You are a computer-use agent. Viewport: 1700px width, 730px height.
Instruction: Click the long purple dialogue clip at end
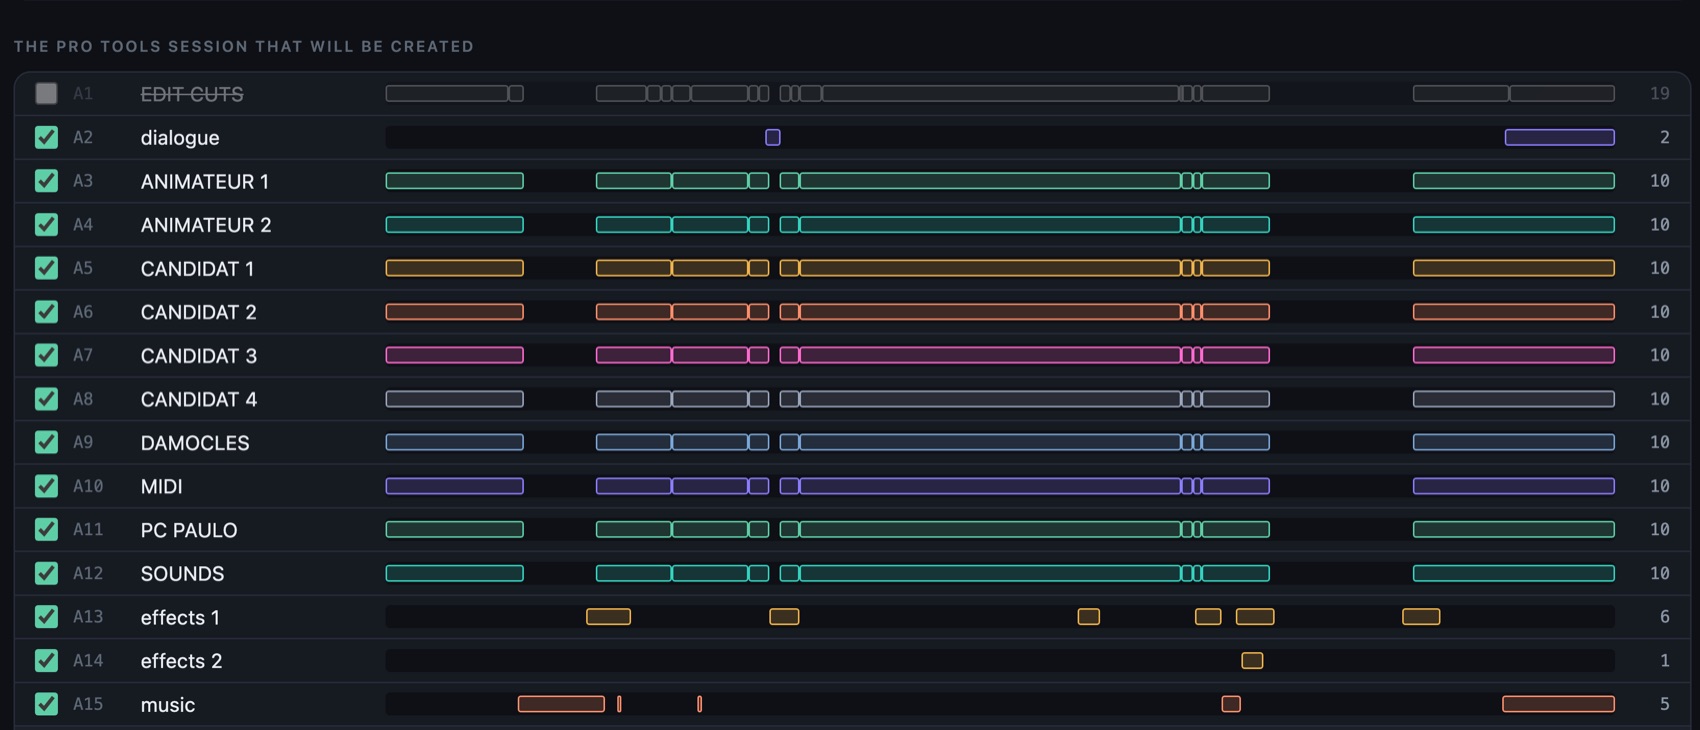click(1560, 137)
